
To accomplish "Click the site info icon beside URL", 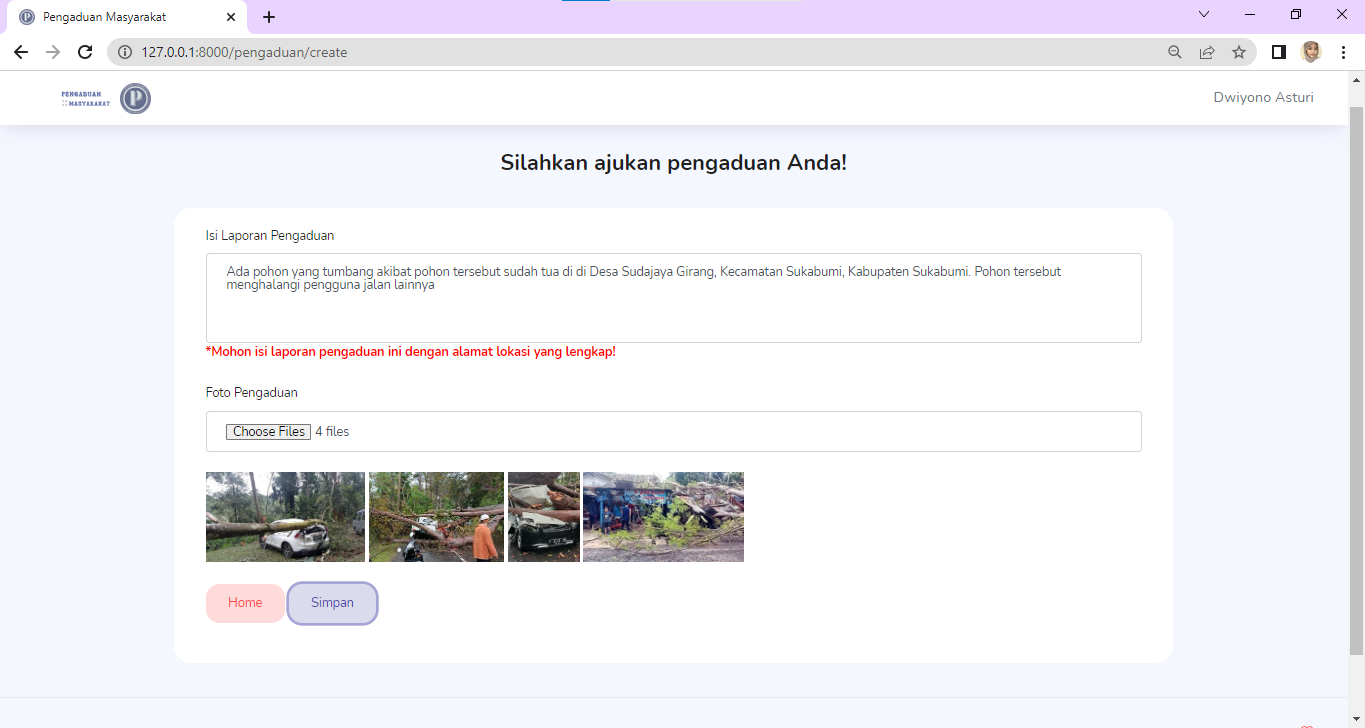I will click(x=125, y=52).
